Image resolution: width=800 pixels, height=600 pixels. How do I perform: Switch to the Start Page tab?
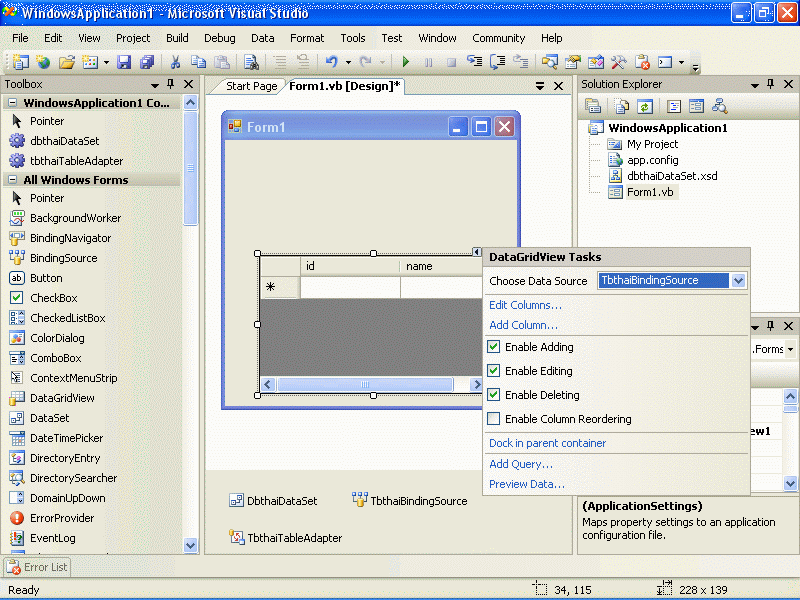pos(252,86)
